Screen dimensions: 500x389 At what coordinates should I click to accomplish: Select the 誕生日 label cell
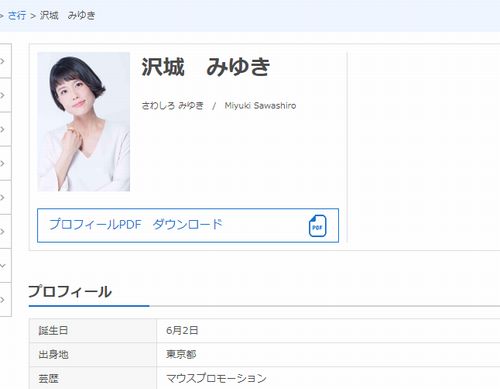pos(93,330)
